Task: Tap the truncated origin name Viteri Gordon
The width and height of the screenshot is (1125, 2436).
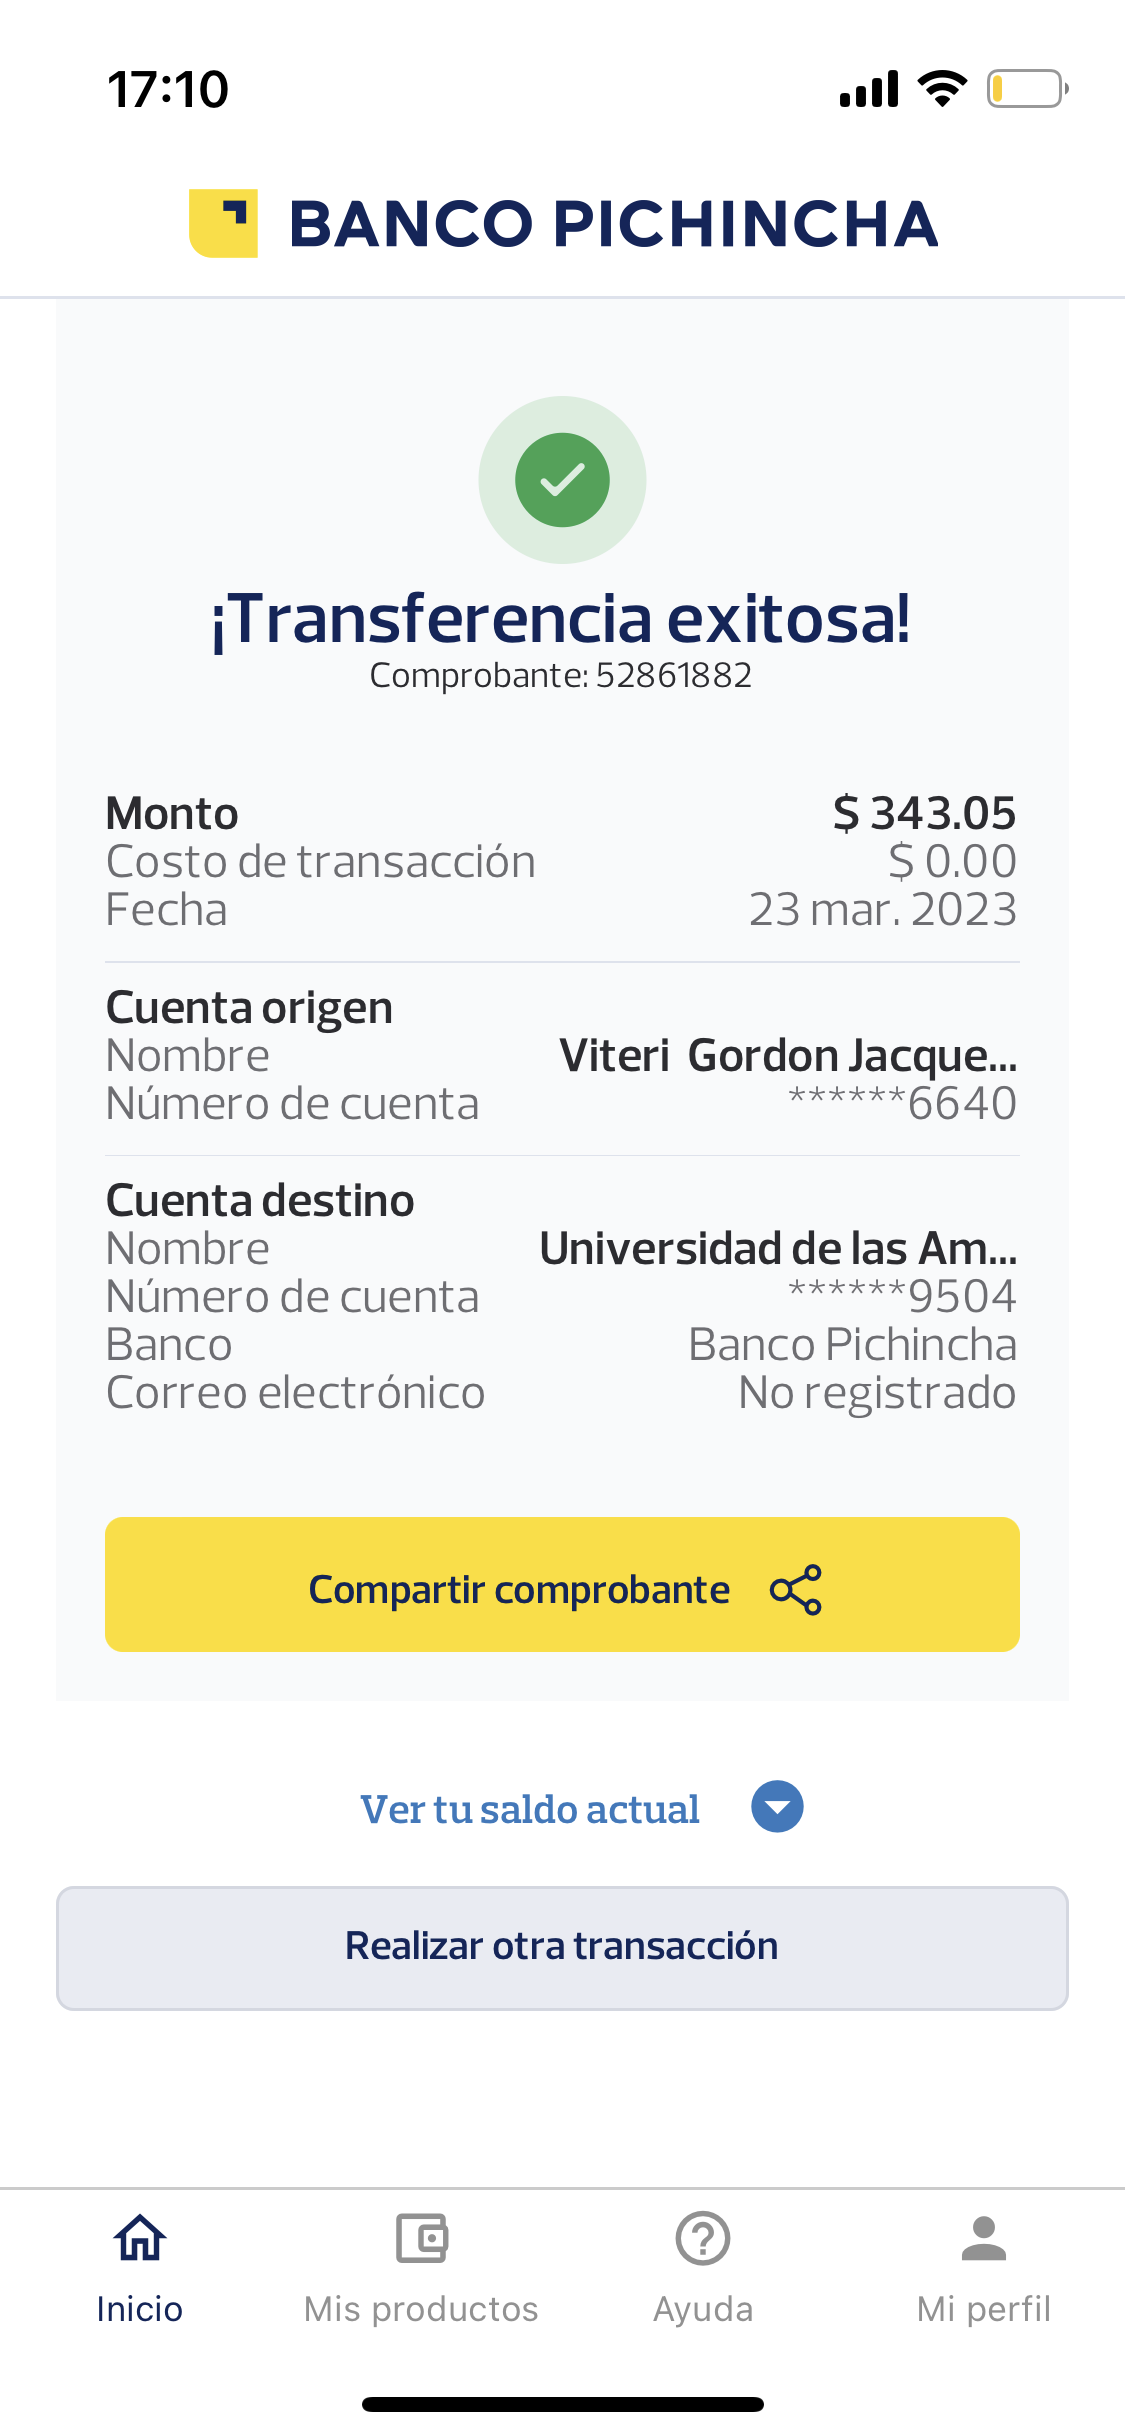Action: coord(788,1056)
